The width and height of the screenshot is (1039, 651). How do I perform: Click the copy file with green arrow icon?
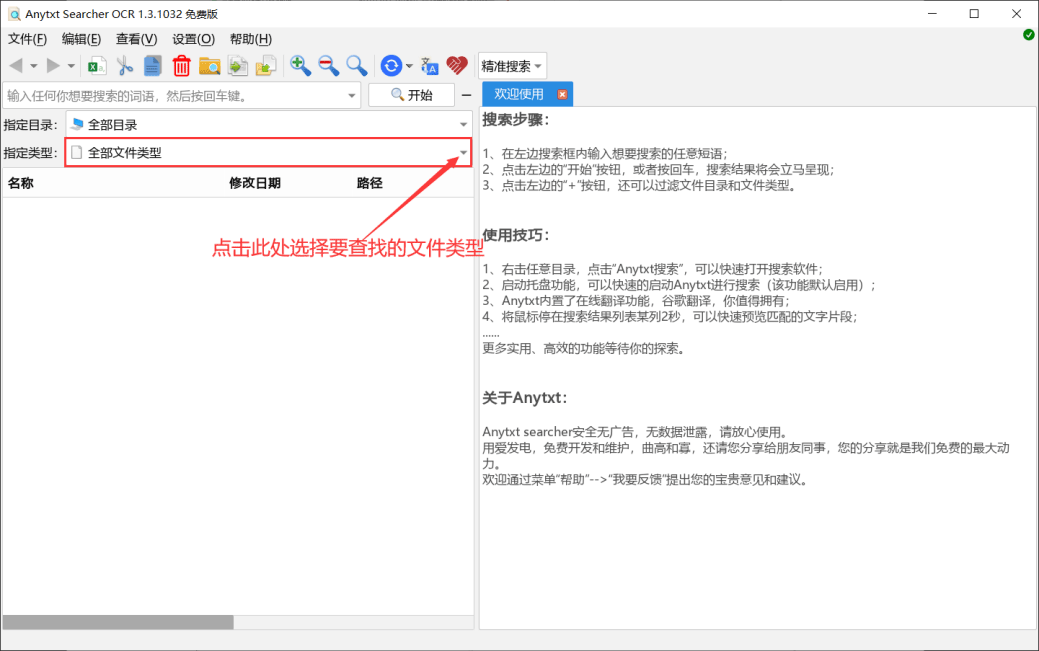(x=238, y=66)
